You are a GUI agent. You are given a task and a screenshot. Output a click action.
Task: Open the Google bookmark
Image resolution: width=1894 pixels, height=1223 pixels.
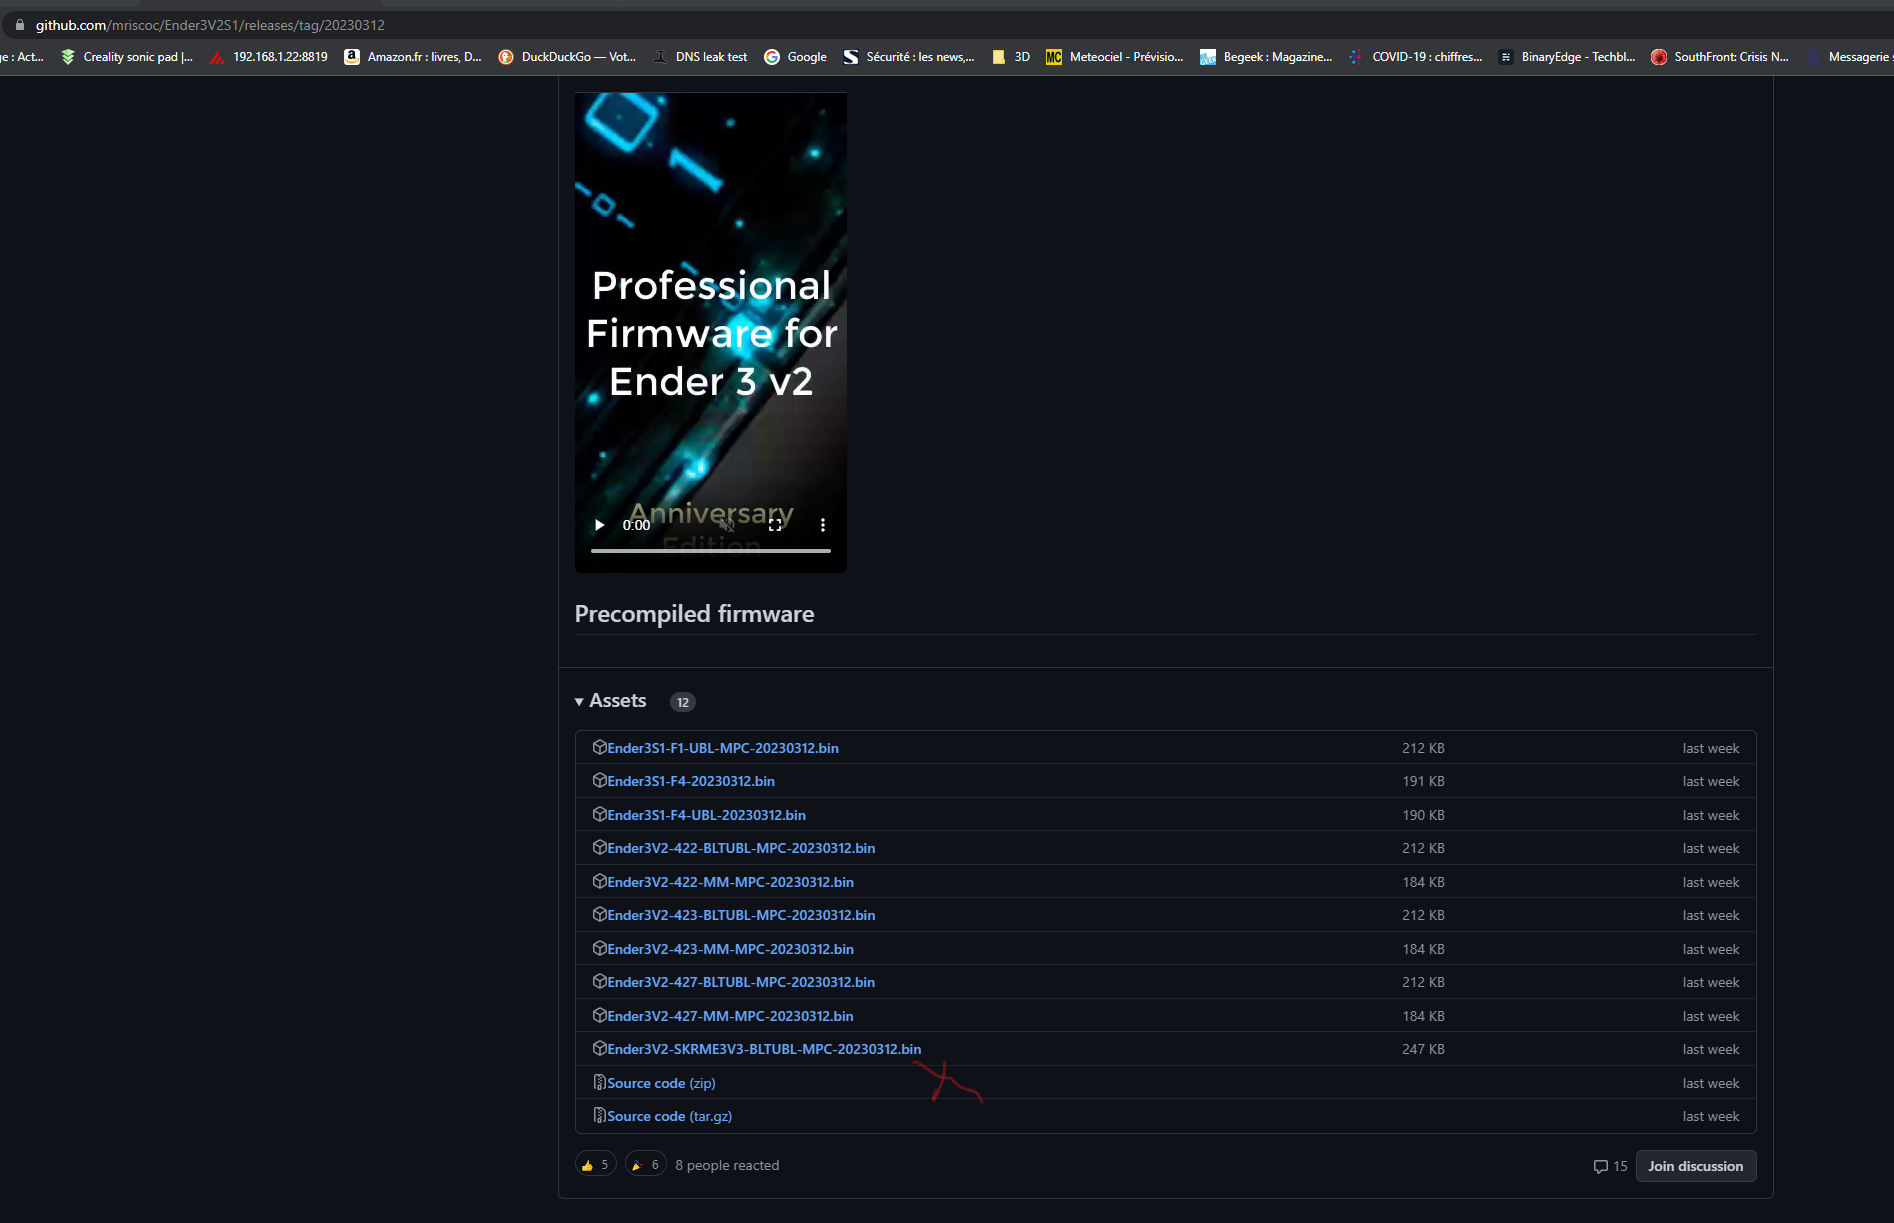tap(796, 57)
